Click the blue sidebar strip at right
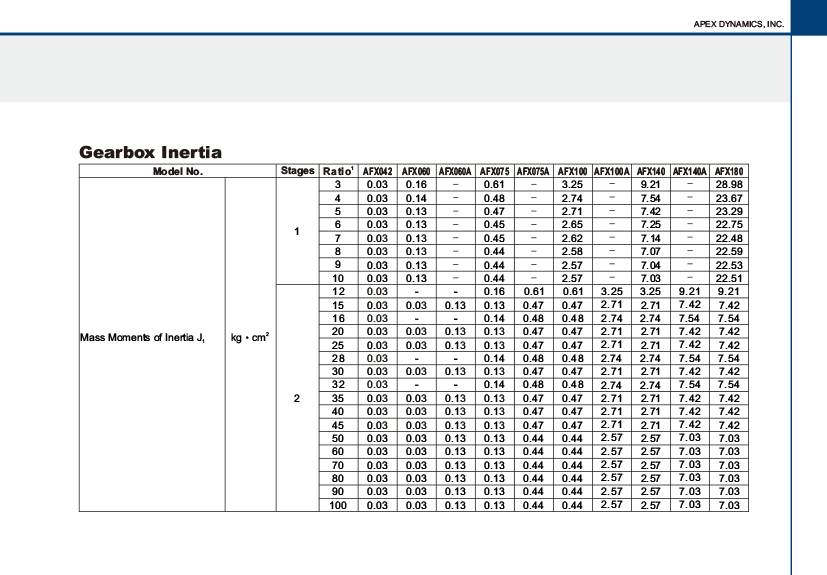Screen dimensions: 827x575 809,300
